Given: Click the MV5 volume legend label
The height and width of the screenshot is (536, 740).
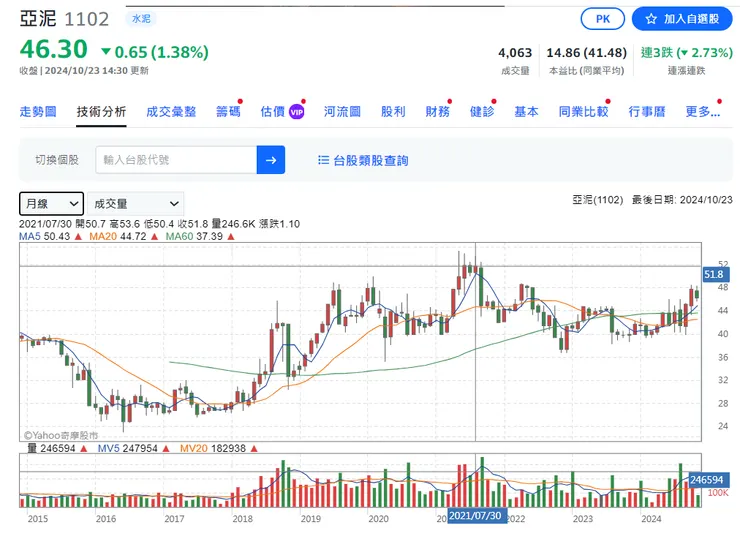Looking at the screenshot, I should pos(109,448).
